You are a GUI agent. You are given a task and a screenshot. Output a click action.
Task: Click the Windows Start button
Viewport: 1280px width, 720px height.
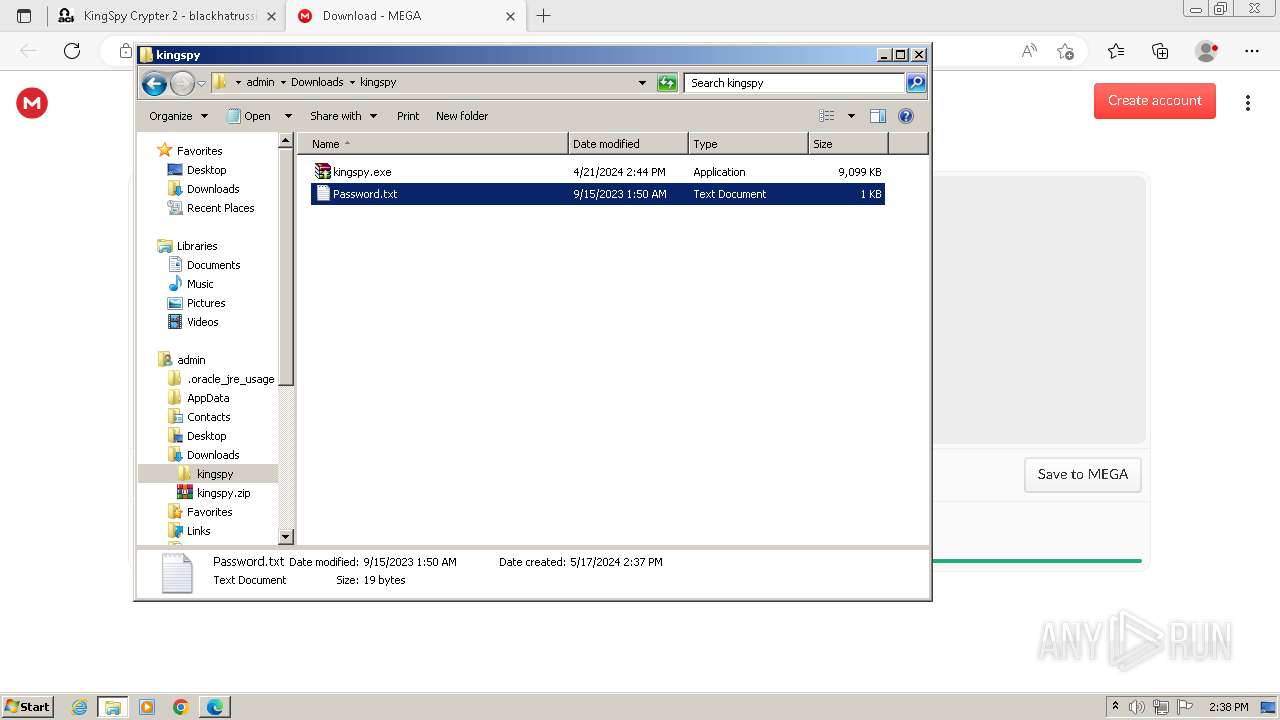[27, 706]
